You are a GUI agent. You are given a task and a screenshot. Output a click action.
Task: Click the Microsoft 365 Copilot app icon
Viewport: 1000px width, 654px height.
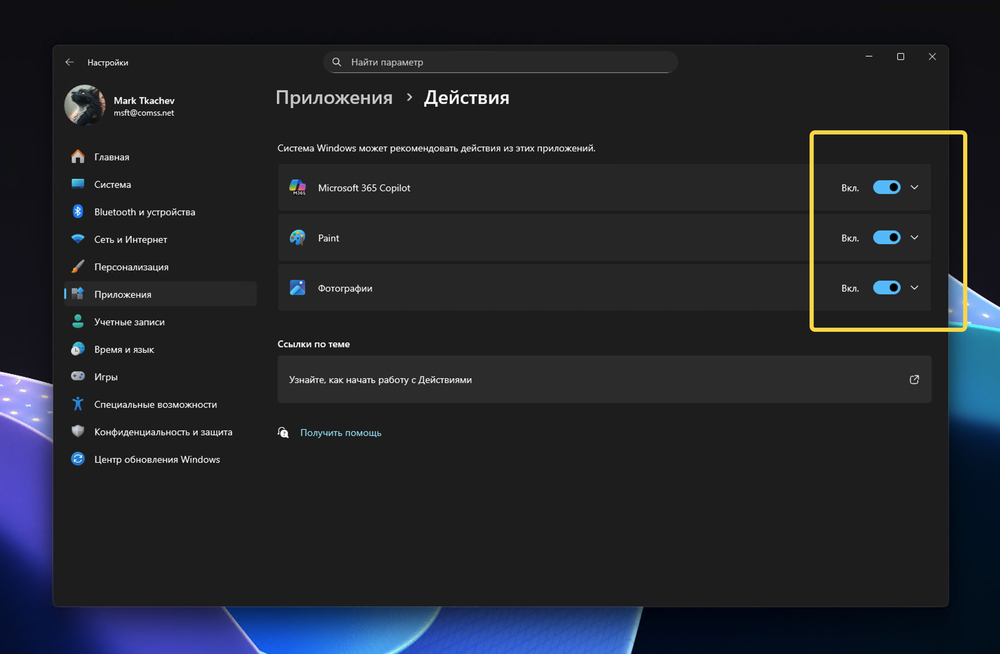pos(297,187)
